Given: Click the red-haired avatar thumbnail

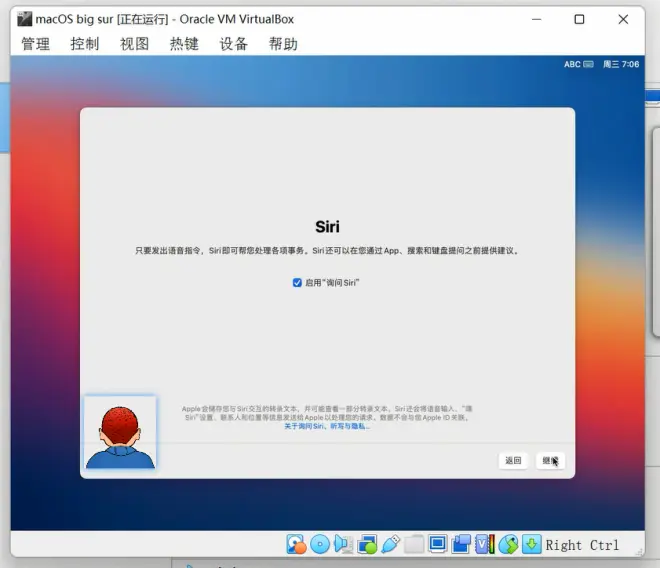Looking at the screenshot, I should pos(120,432).
